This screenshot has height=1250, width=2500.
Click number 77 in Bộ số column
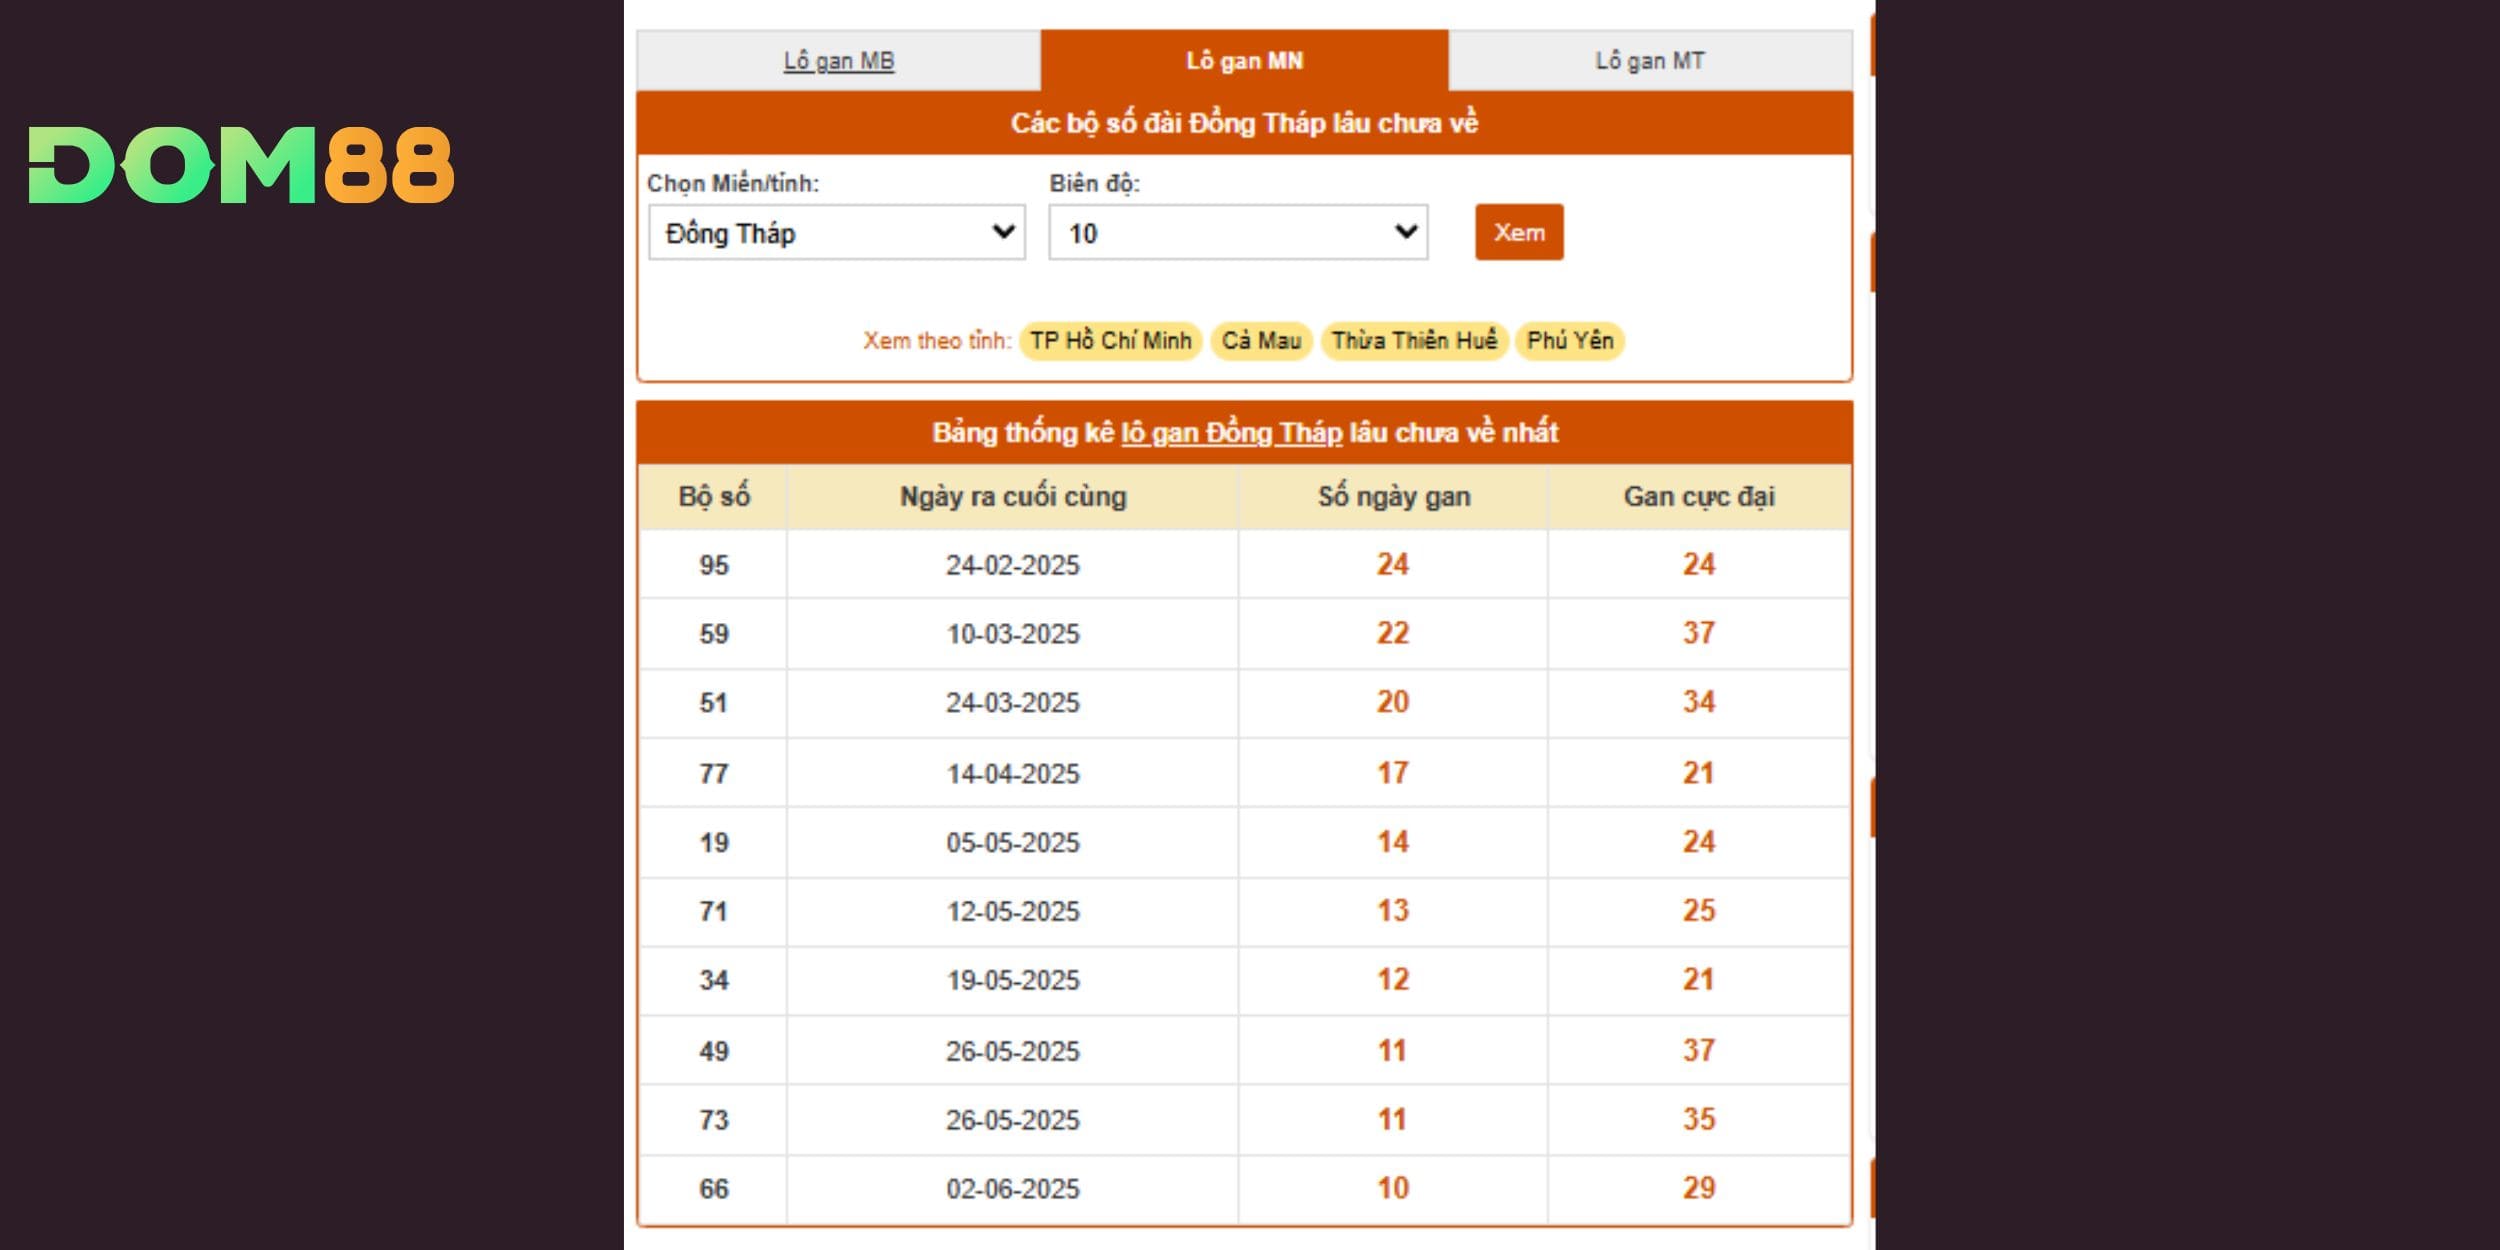tap(714, 774)
